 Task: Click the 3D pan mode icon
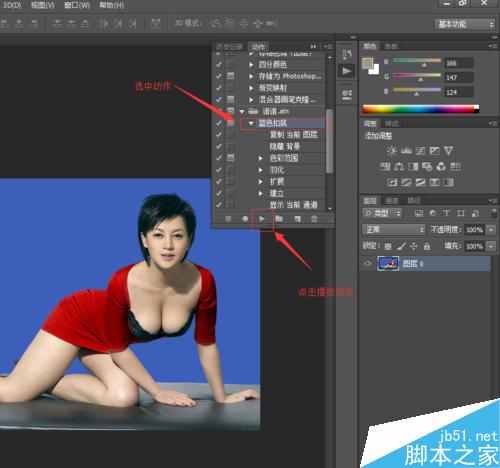click(244, 24)
